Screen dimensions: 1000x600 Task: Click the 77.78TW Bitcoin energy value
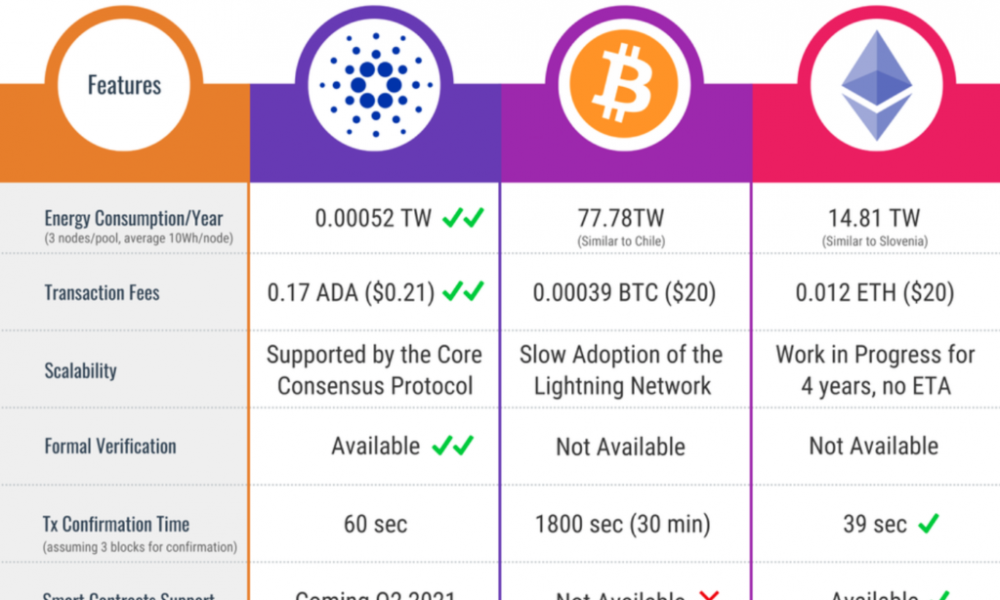tap(621, 218)
